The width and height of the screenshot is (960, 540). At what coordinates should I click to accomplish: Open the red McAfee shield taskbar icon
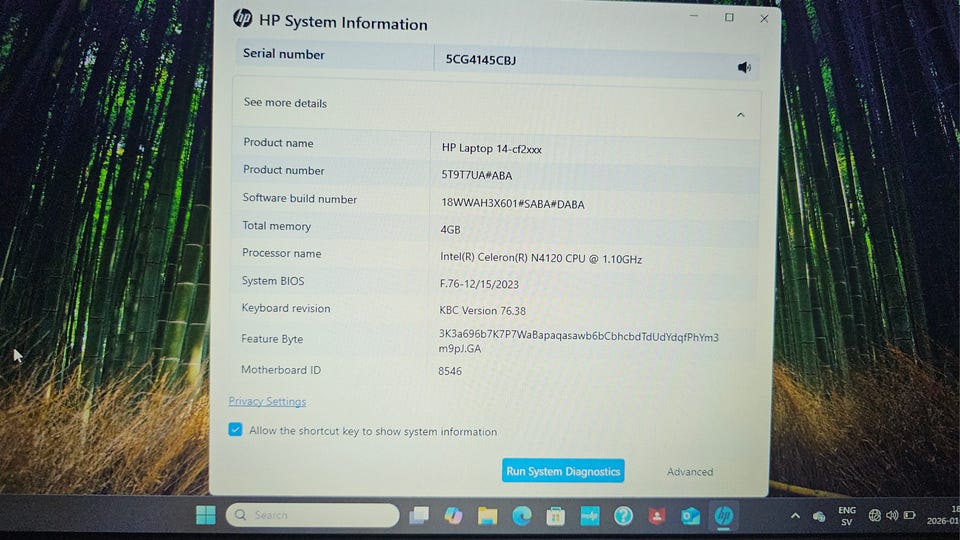(657, 516)
